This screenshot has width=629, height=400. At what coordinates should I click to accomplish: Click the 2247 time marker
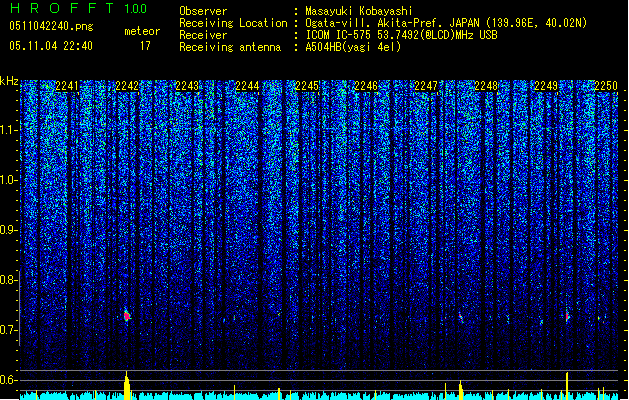click(x=426, y=86)
